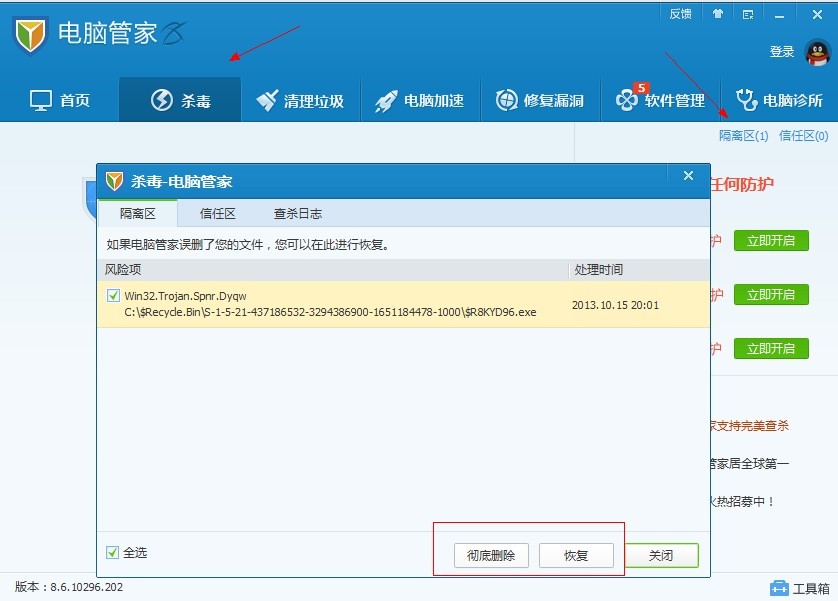Click the 彻底删除 button
Screen dimensions: 838x601
[491, 556]
